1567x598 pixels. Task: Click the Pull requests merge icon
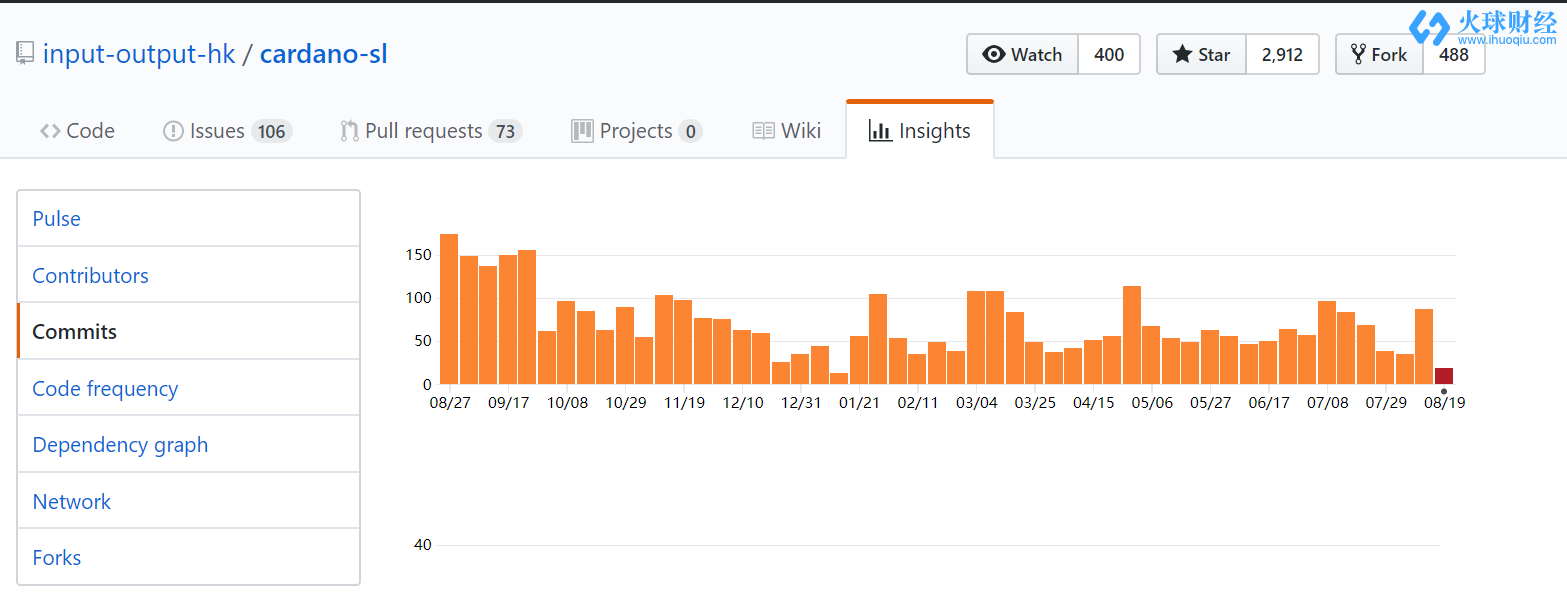349,131
